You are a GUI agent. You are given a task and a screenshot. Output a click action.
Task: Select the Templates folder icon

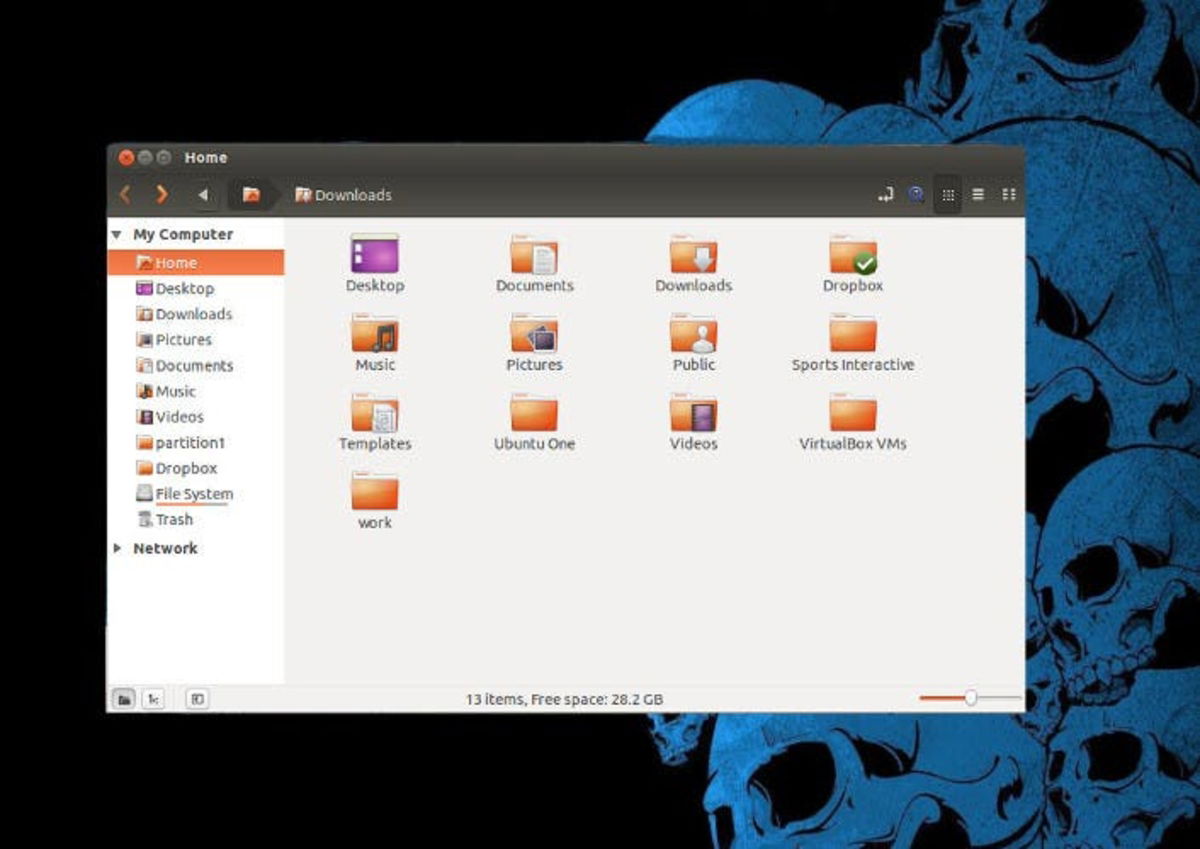coord(375,412)
